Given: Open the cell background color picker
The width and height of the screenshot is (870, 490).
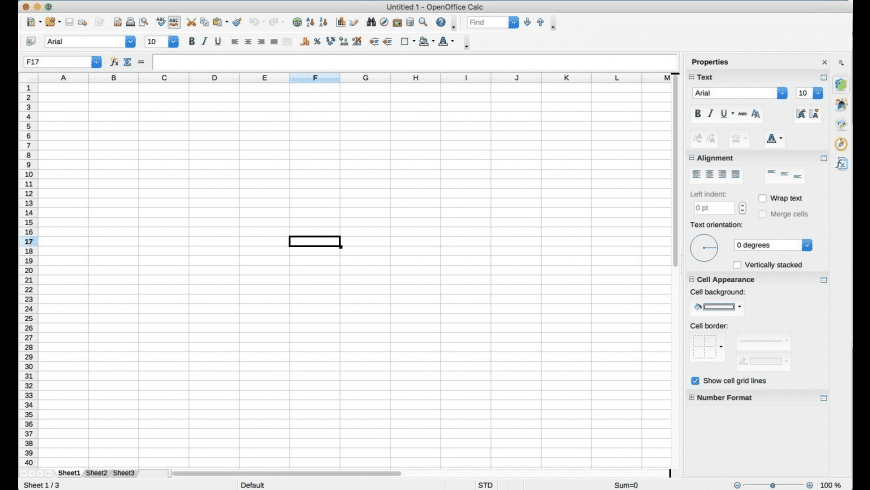Looking at the screenshot, I should (717, 307).
